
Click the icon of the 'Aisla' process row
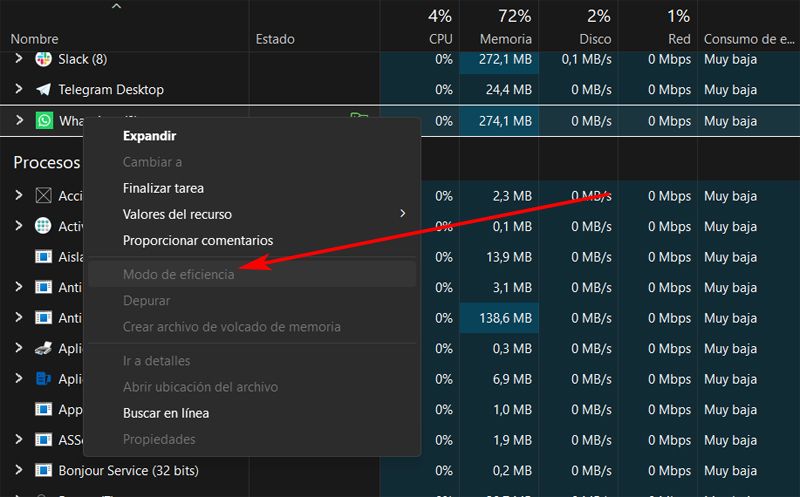(x=43, y=257)
